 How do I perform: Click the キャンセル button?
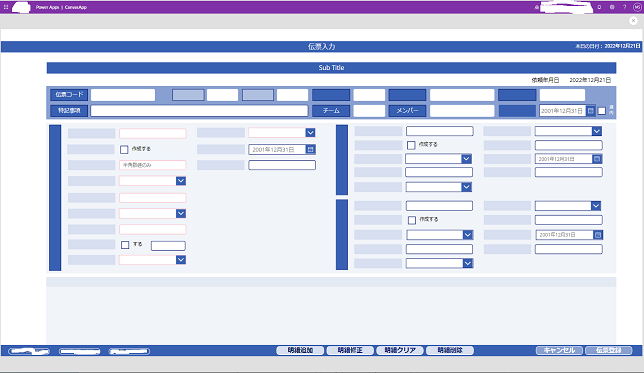[x=559, y=350]
